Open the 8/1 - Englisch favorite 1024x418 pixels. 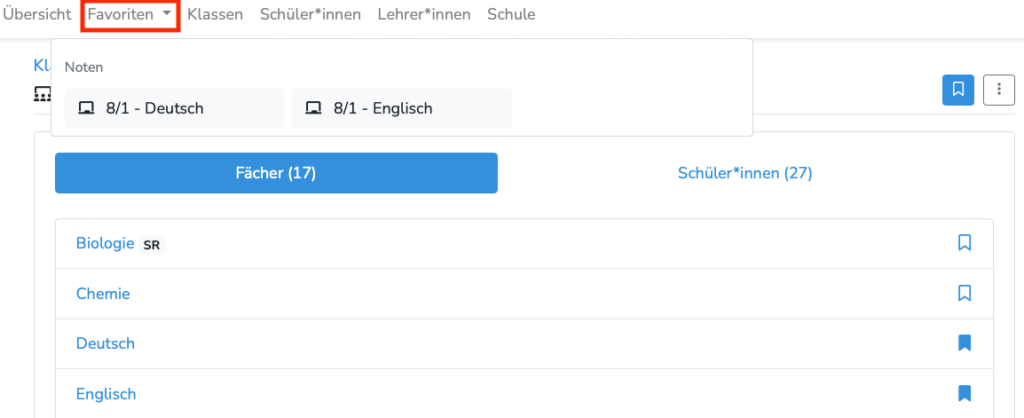coord(402,108)
